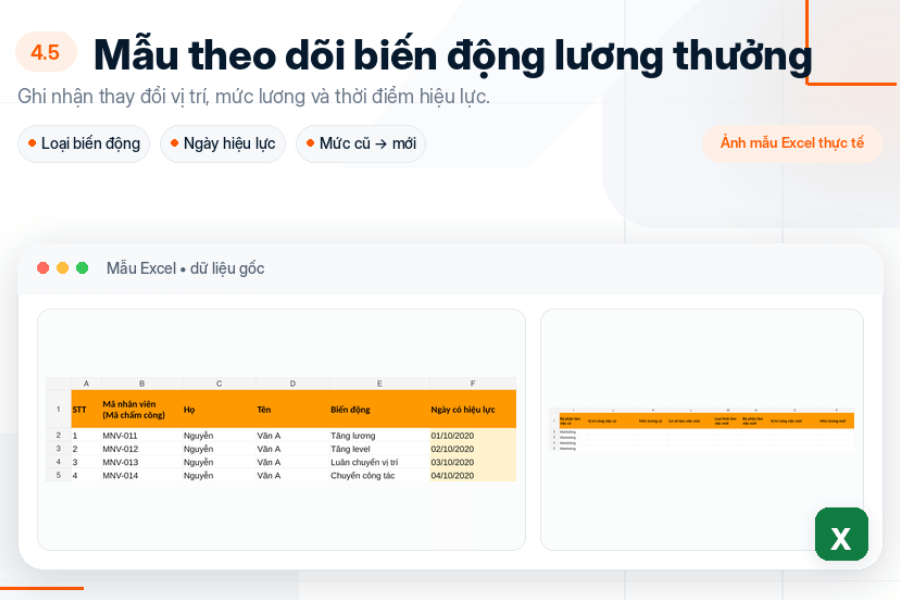Click cell 'Tăng lương'
Screen dimensions: 900x600
(x=379, y=436)
